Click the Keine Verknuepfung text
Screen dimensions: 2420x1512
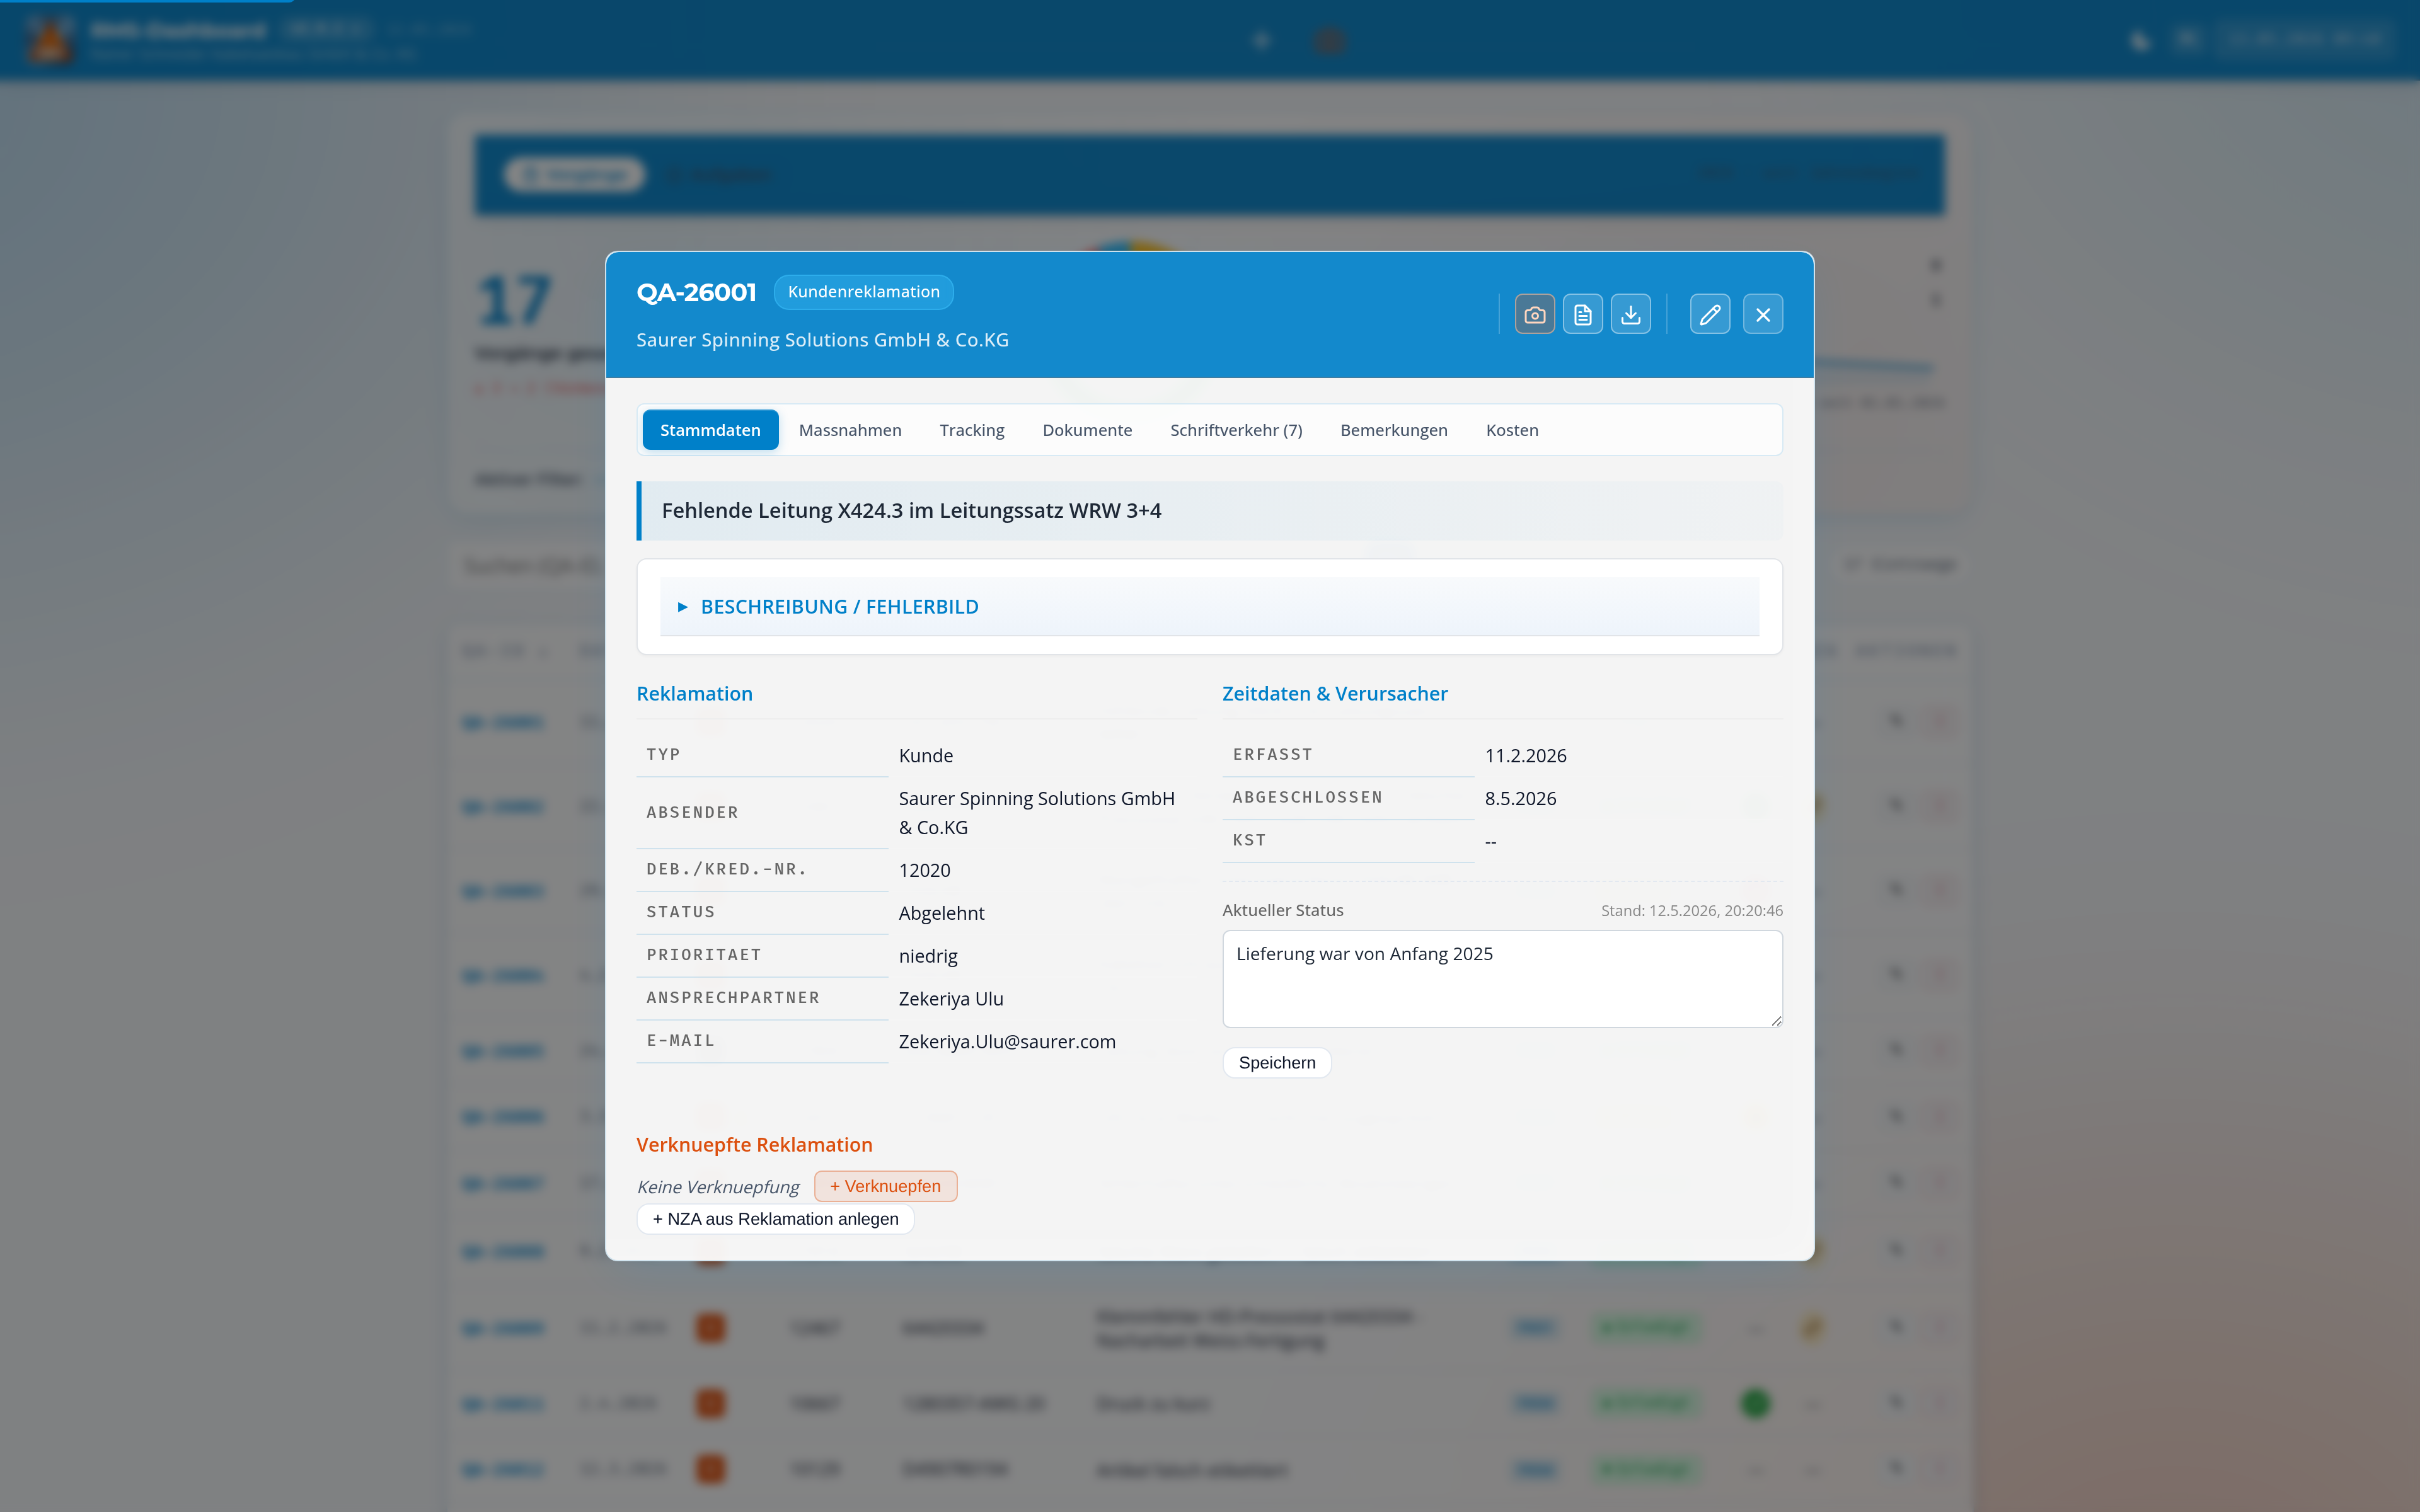[718, 1187]
